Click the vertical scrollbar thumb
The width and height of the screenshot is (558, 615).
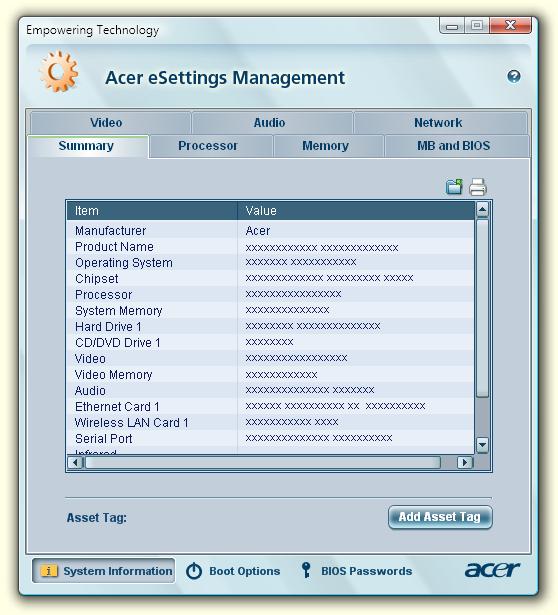pos(482,308)
